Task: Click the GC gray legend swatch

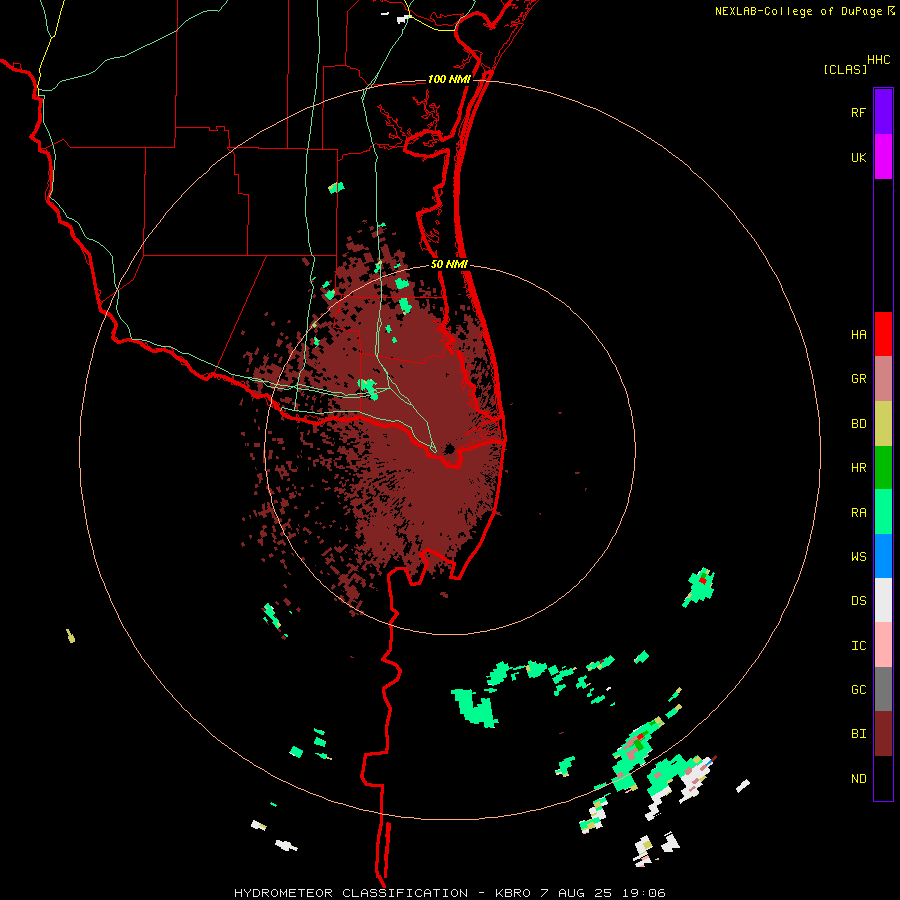Action: coord(883,689)
